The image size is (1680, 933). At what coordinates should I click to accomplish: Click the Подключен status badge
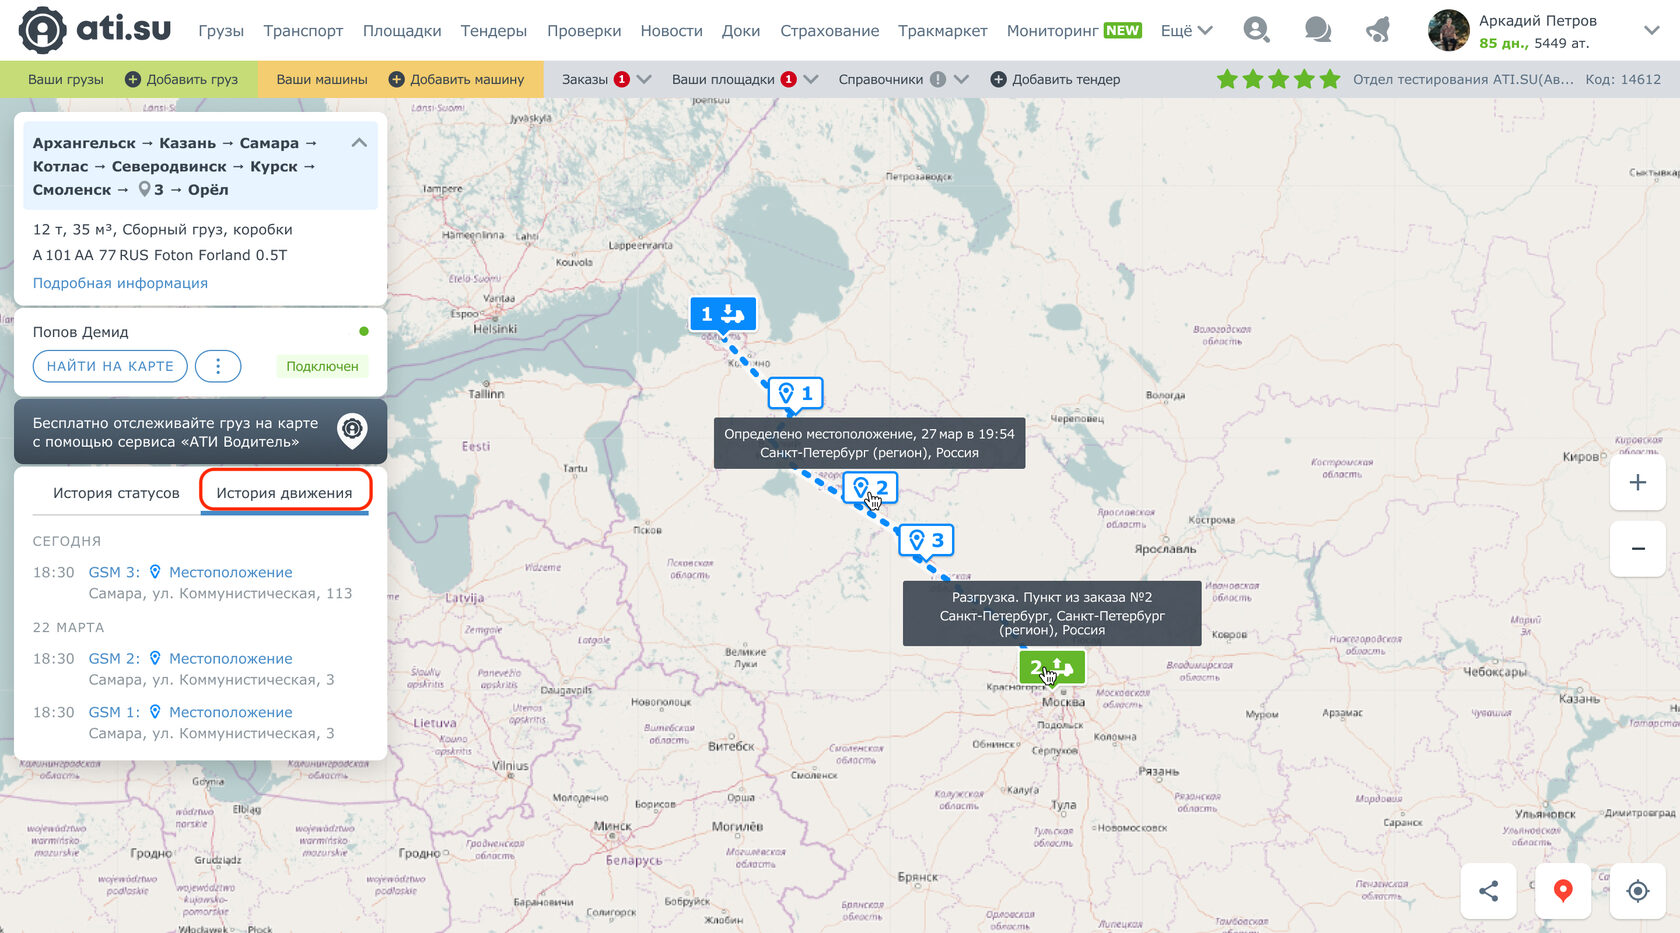(322, 366)
